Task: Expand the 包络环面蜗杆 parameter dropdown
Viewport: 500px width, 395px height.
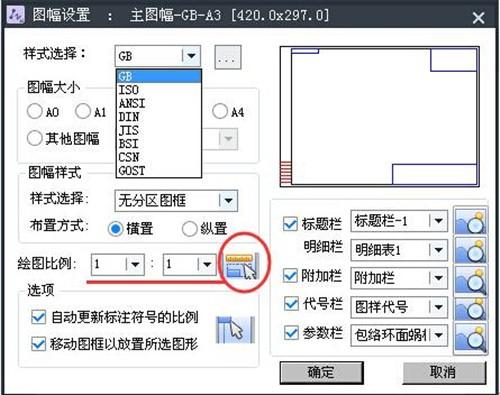Action: 438,335
